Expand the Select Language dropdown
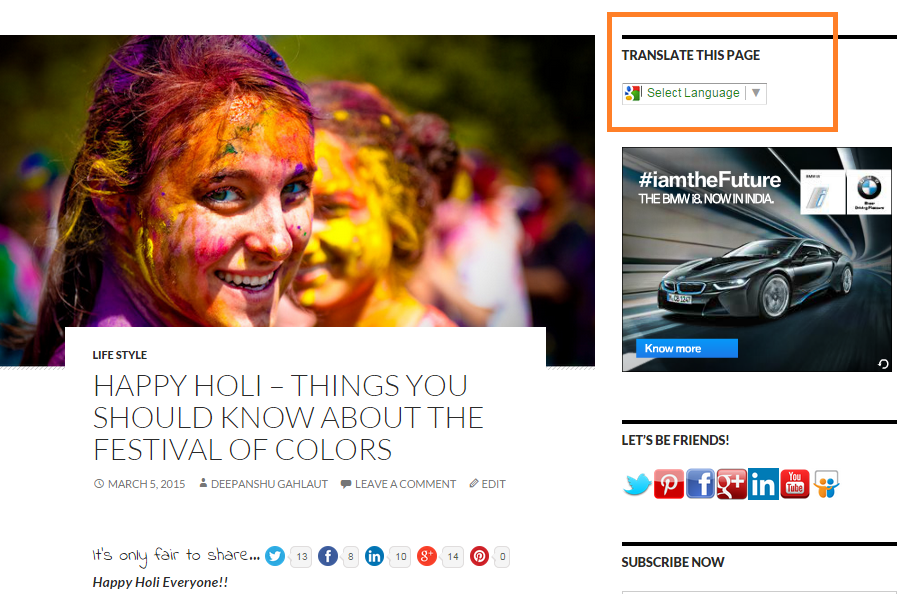The image size is (907, 594). coord(694,93)
